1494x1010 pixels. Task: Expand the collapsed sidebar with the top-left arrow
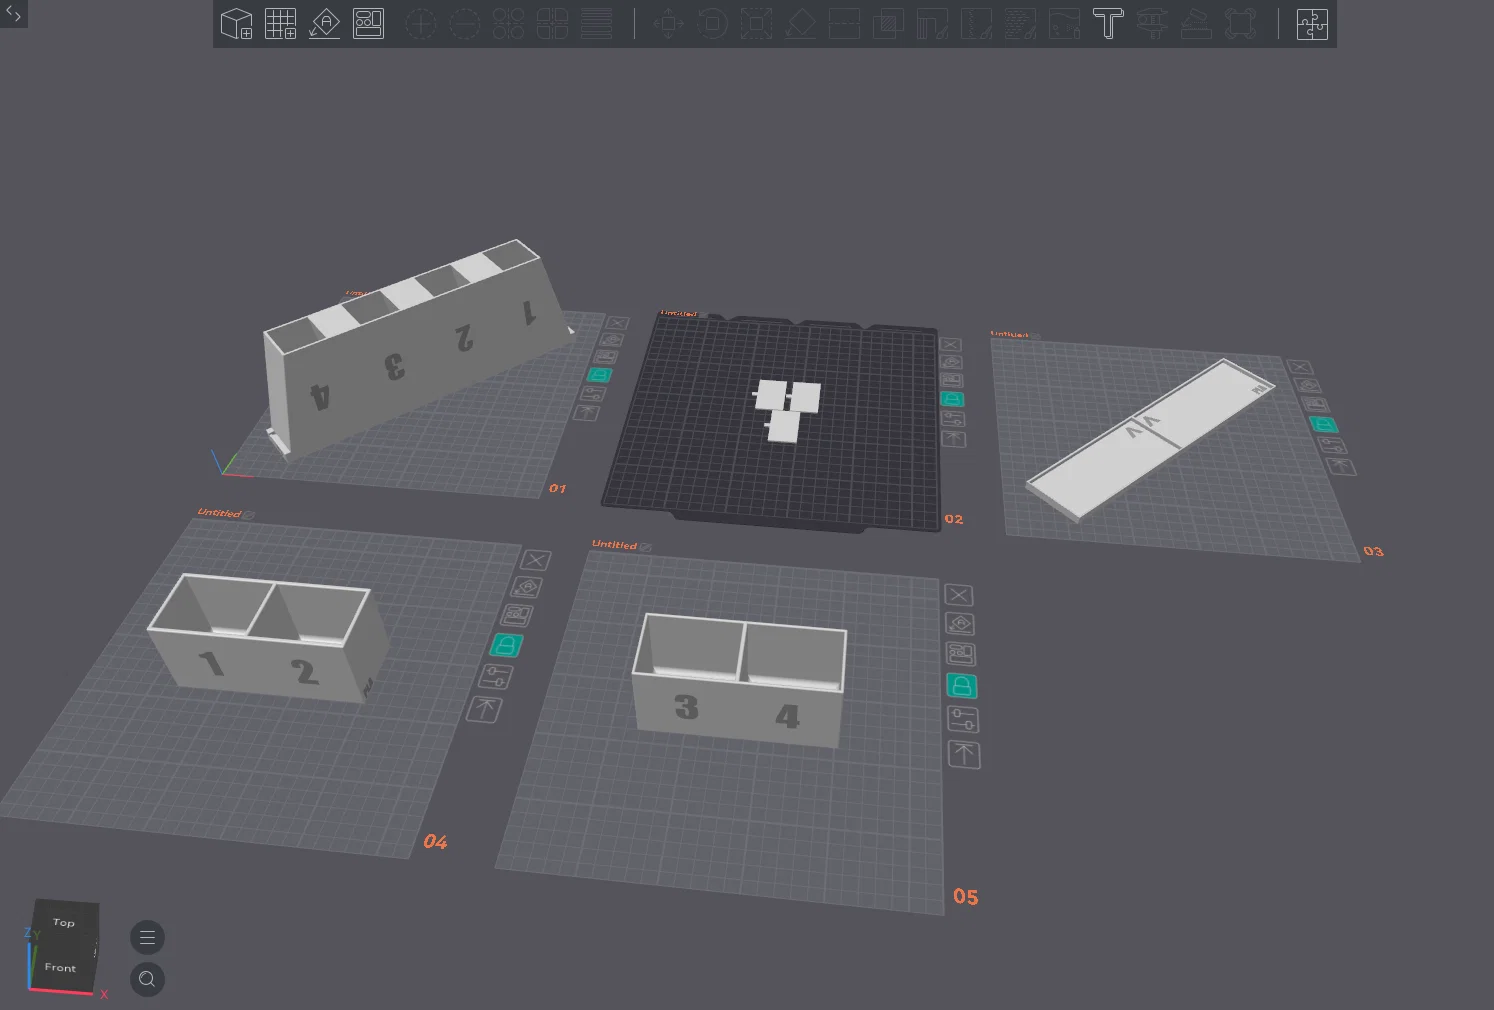13,14
